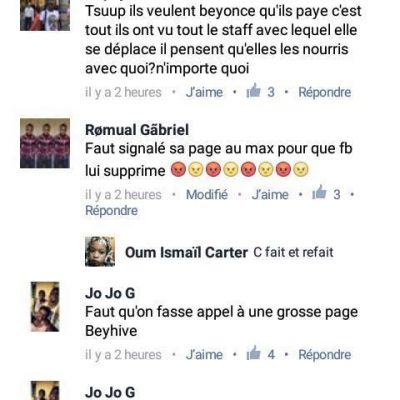This screenshot has width=400, height=400.
Task: Reply to Jo Jo G's Beyhive comment
Action: 325,355
